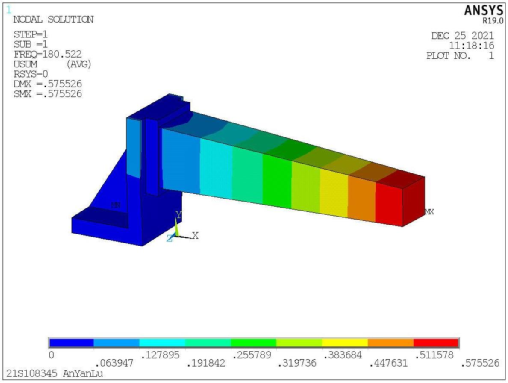Click the MN minimum displacement marker
Screen dimensions: 508x383
tap(115, 205)
